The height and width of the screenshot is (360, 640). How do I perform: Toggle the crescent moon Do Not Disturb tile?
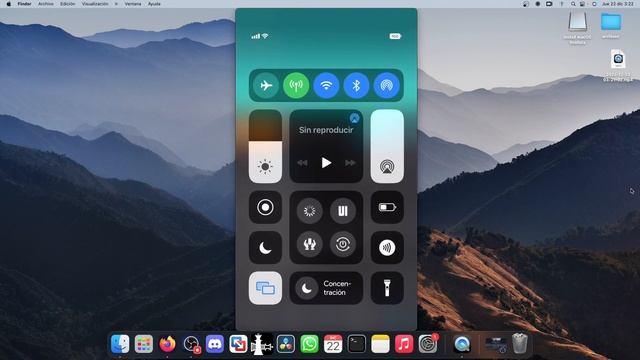pyautogui.click(x=265, y=248)
